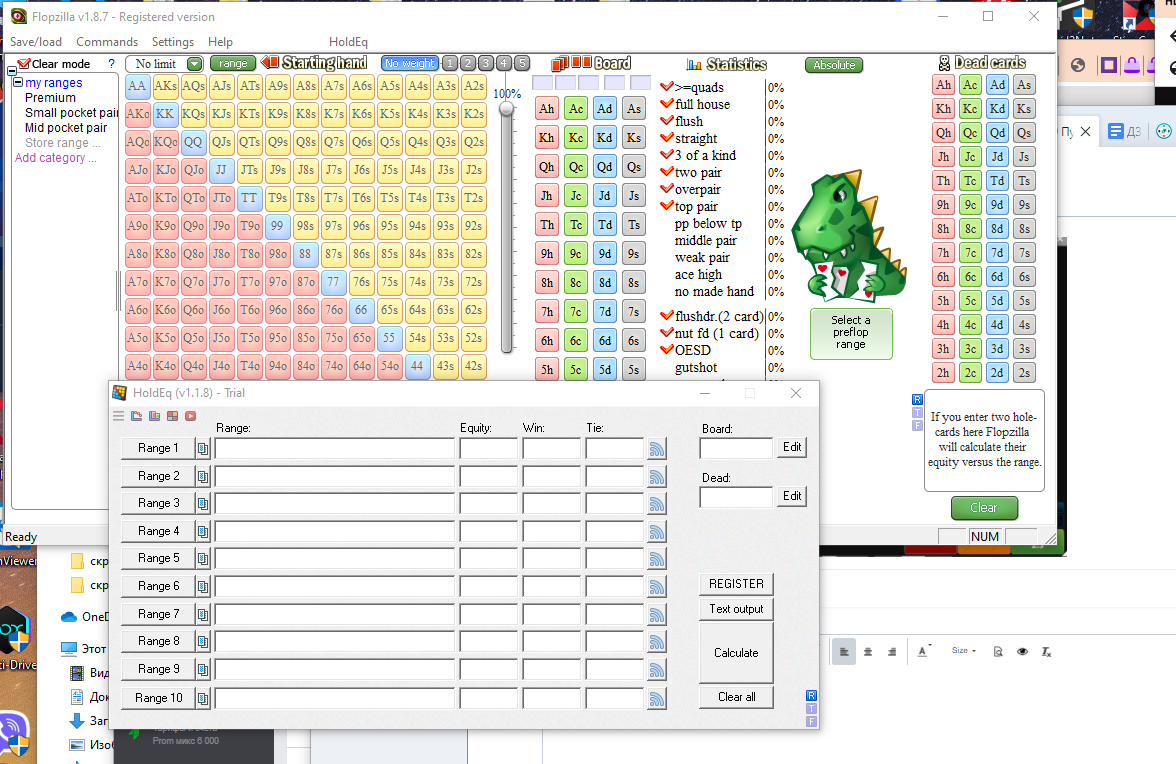Open the Size dropdown in editor toolbar
The height and width of the screenshot is (764, 1176).
coord(964,651)
